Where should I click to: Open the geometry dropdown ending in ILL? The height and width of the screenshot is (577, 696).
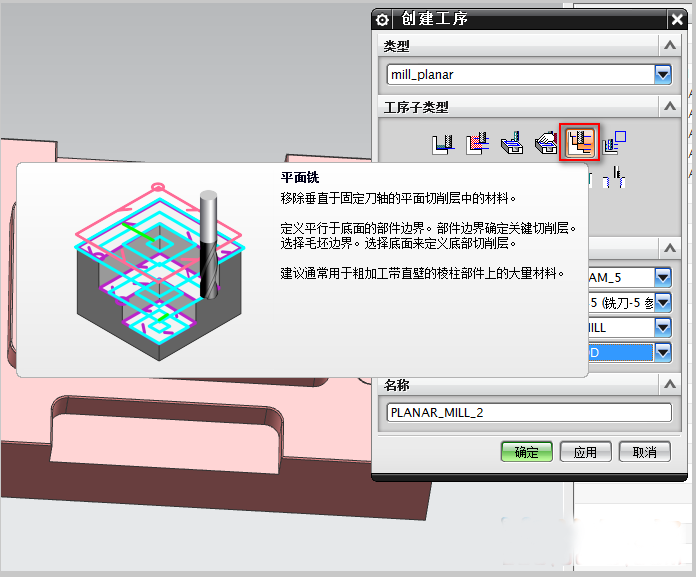click(662, 327)
